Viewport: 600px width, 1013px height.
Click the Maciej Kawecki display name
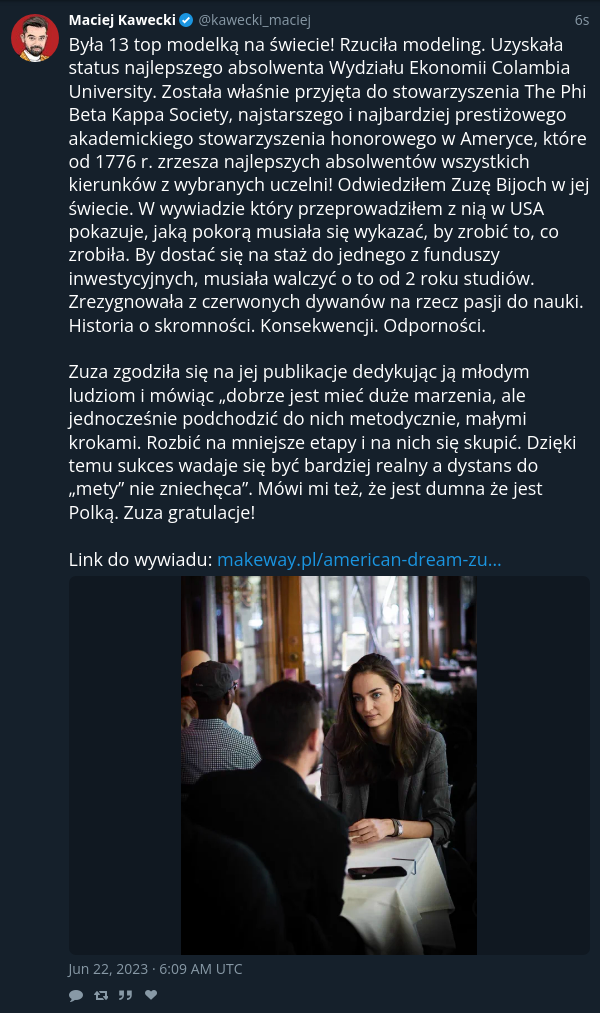coord(122,21)
